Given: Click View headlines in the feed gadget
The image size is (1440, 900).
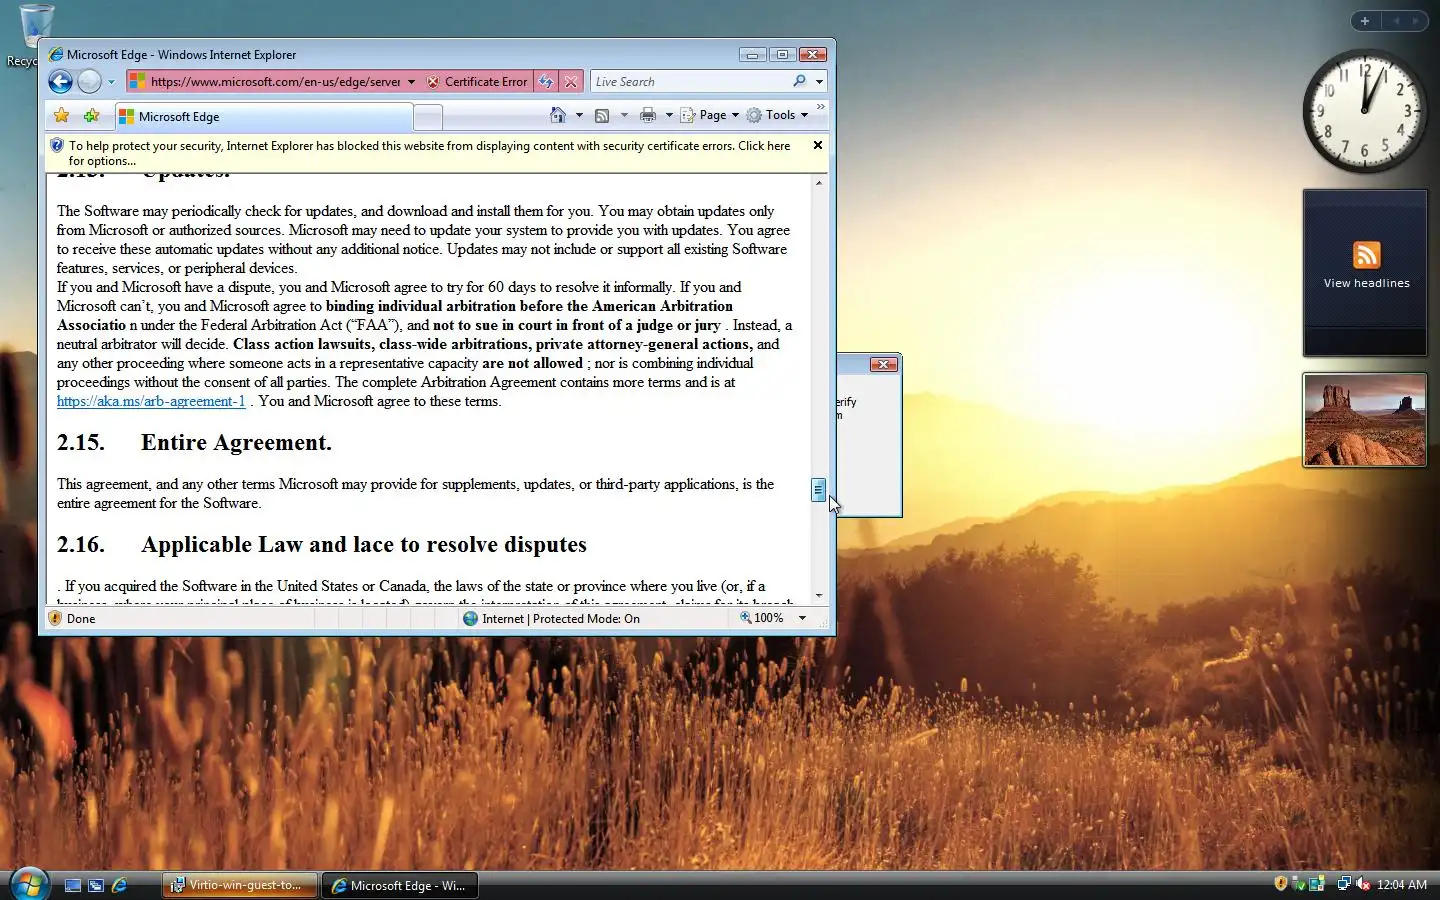Looking at the screenshot, I should click(1366, 283).
